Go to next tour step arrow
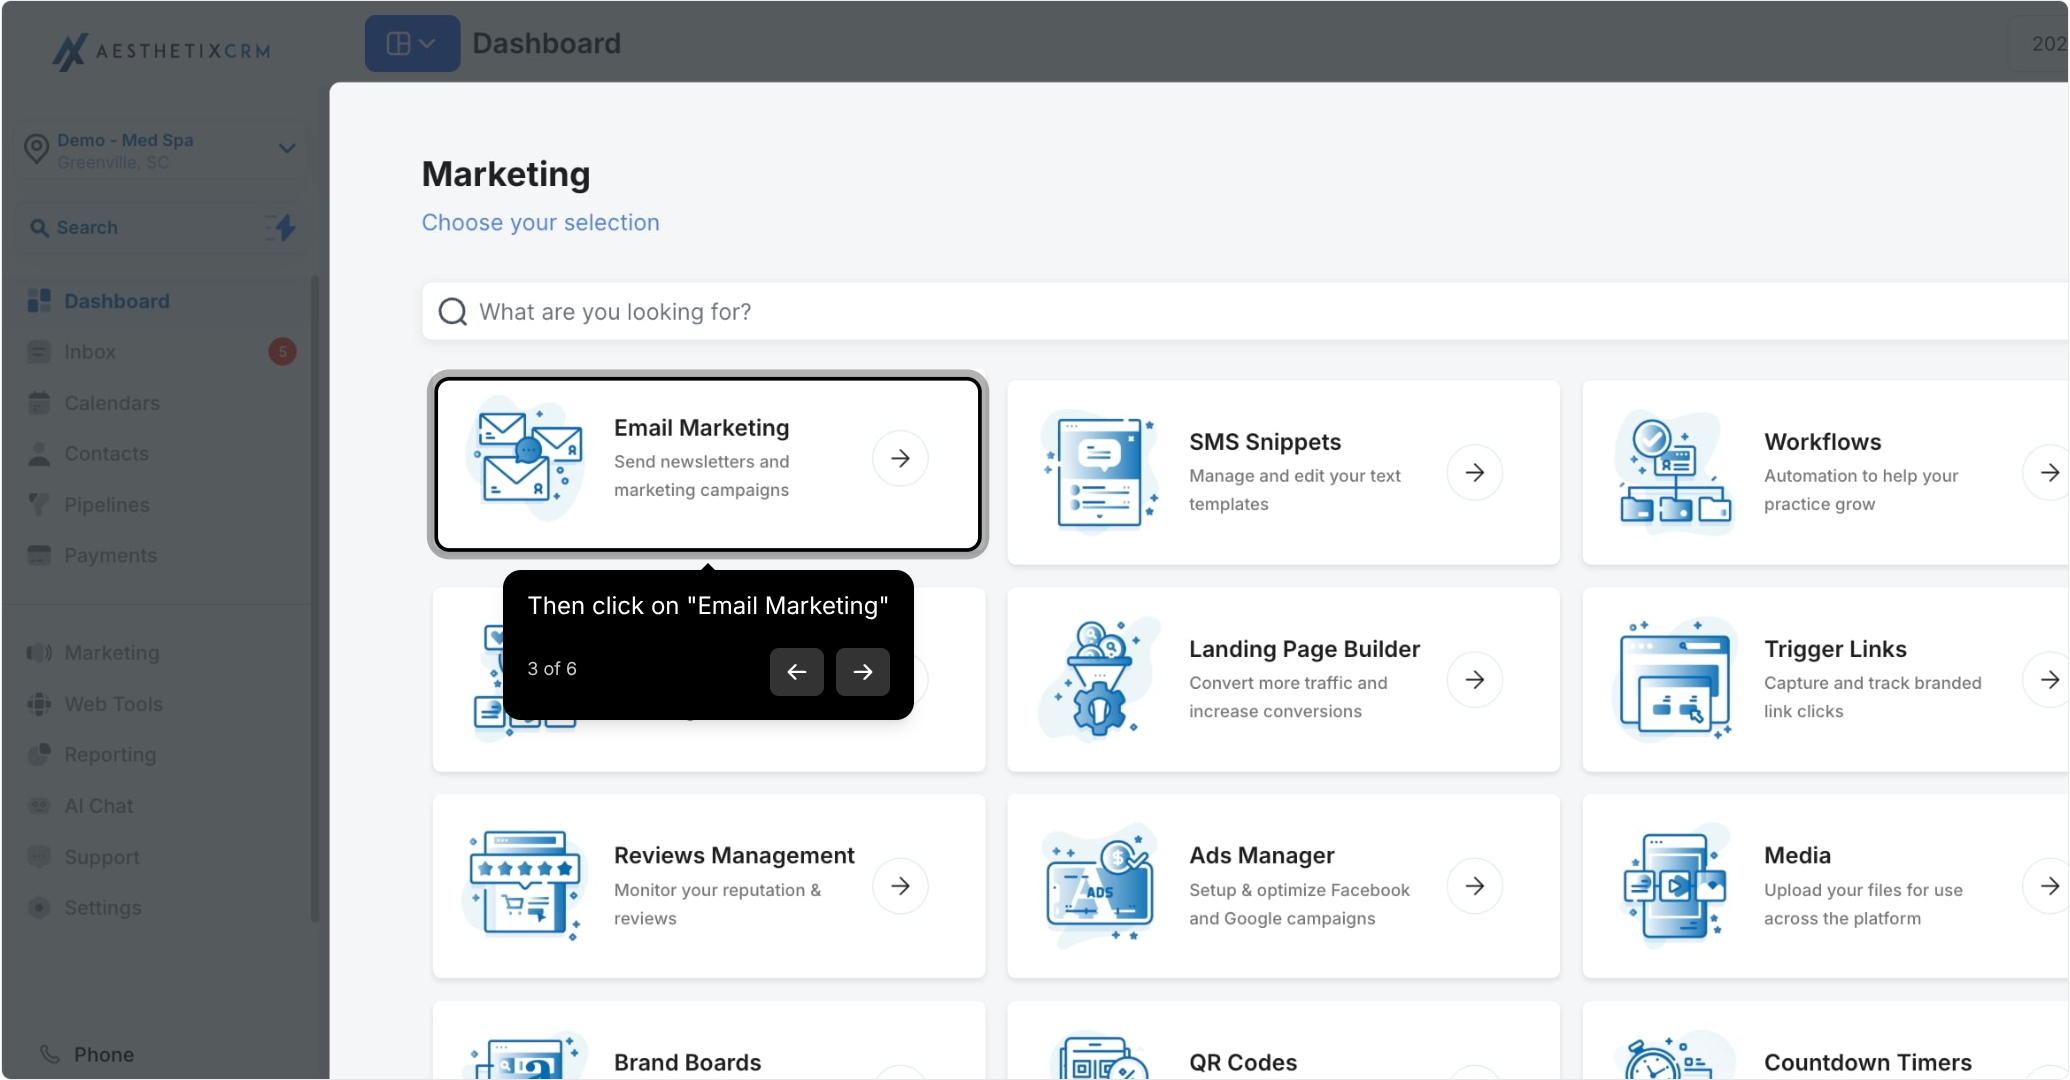Screen dimensions: 2070x1080 (862, 672)
